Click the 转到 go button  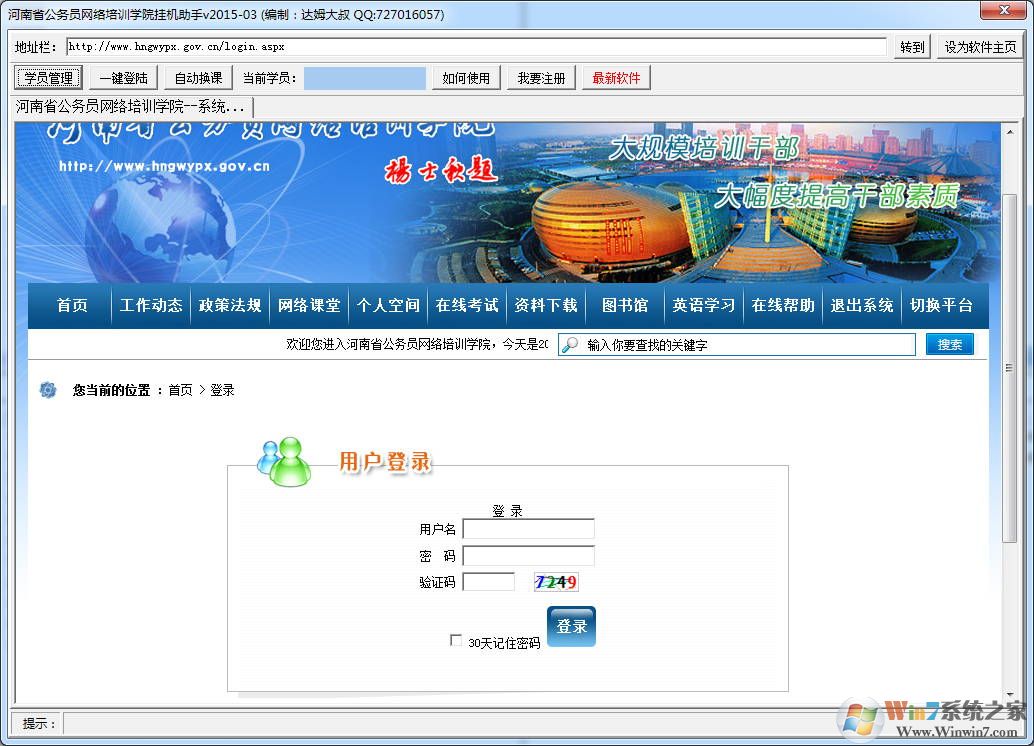point(910,46)
